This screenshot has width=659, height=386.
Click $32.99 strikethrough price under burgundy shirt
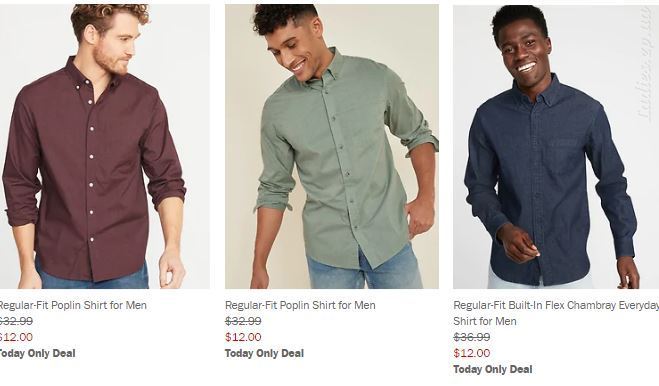coord(16,321)
